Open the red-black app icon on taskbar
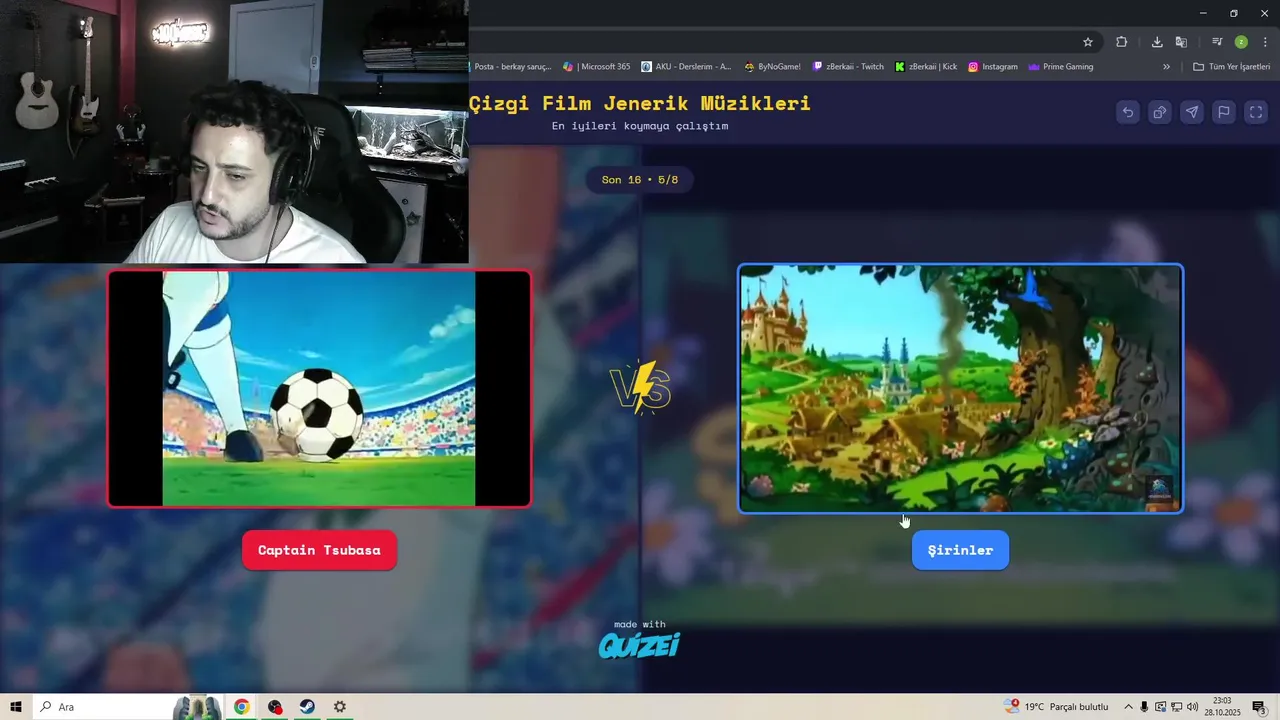Viewport: 1280px width, 720px height. pyautogui.click(x=275, y=707)
